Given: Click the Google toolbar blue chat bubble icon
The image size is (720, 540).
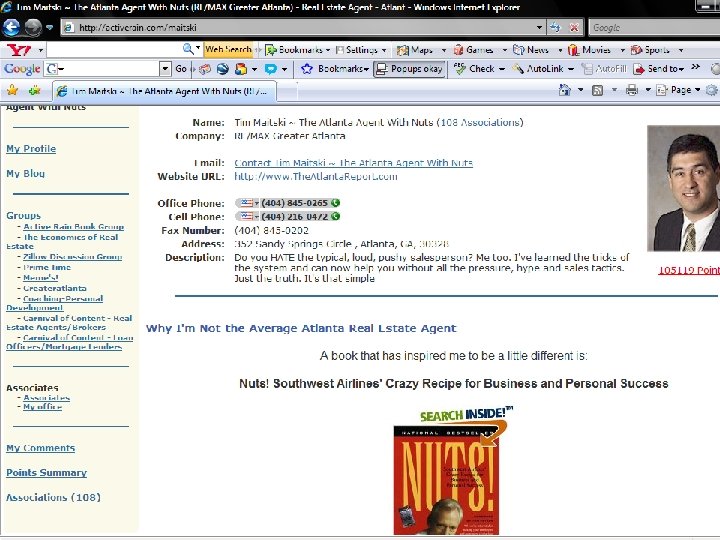Looking at the screenshot, I should [271, 69].
